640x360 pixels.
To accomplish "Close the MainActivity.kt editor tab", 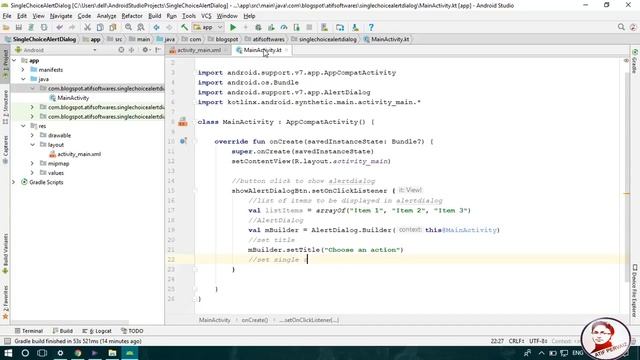I will point(287,50).
